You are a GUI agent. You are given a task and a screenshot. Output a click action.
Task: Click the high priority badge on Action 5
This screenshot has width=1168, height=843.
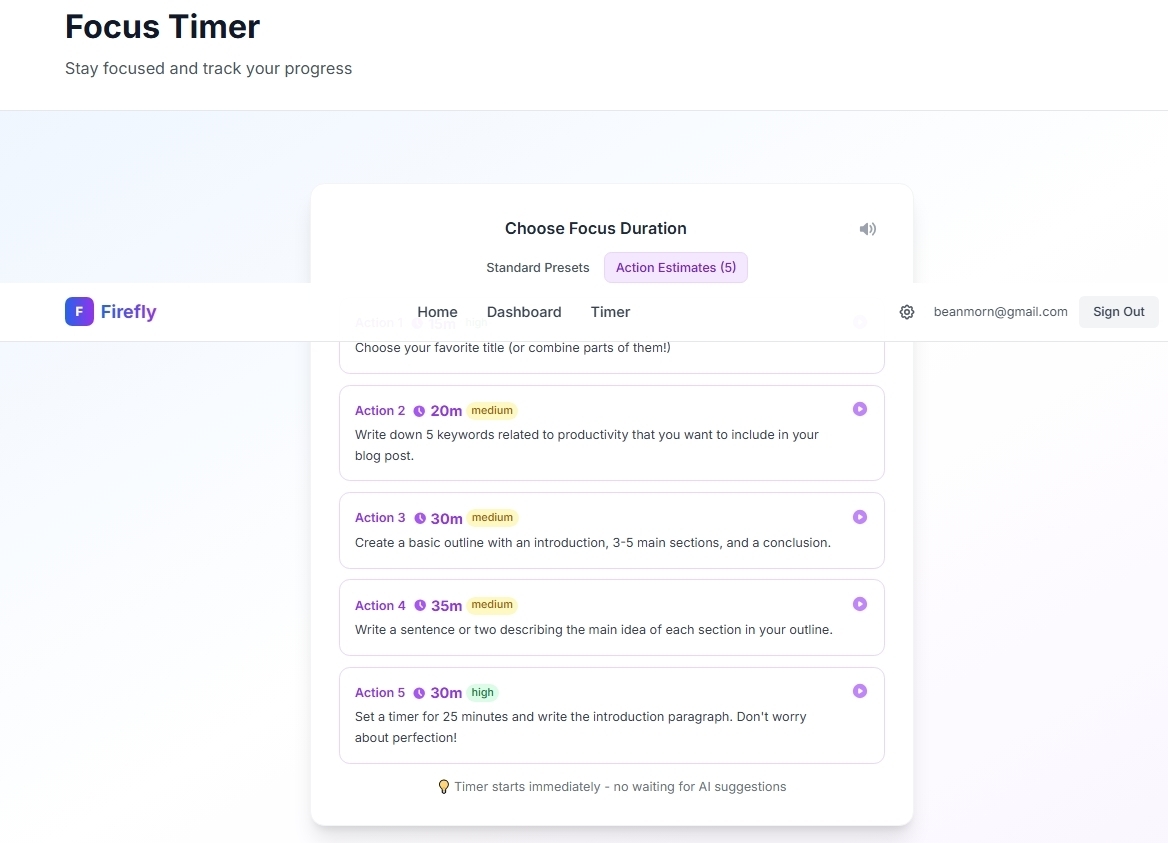[482, 692]
